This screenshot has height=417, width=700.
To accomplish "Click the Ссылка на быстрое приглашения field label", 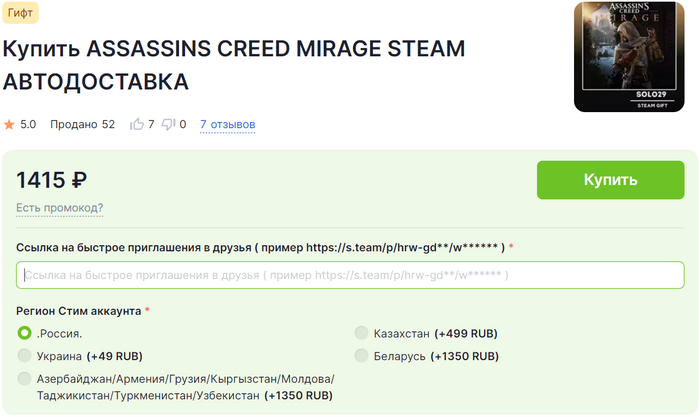I will click(x=260, y=247).
